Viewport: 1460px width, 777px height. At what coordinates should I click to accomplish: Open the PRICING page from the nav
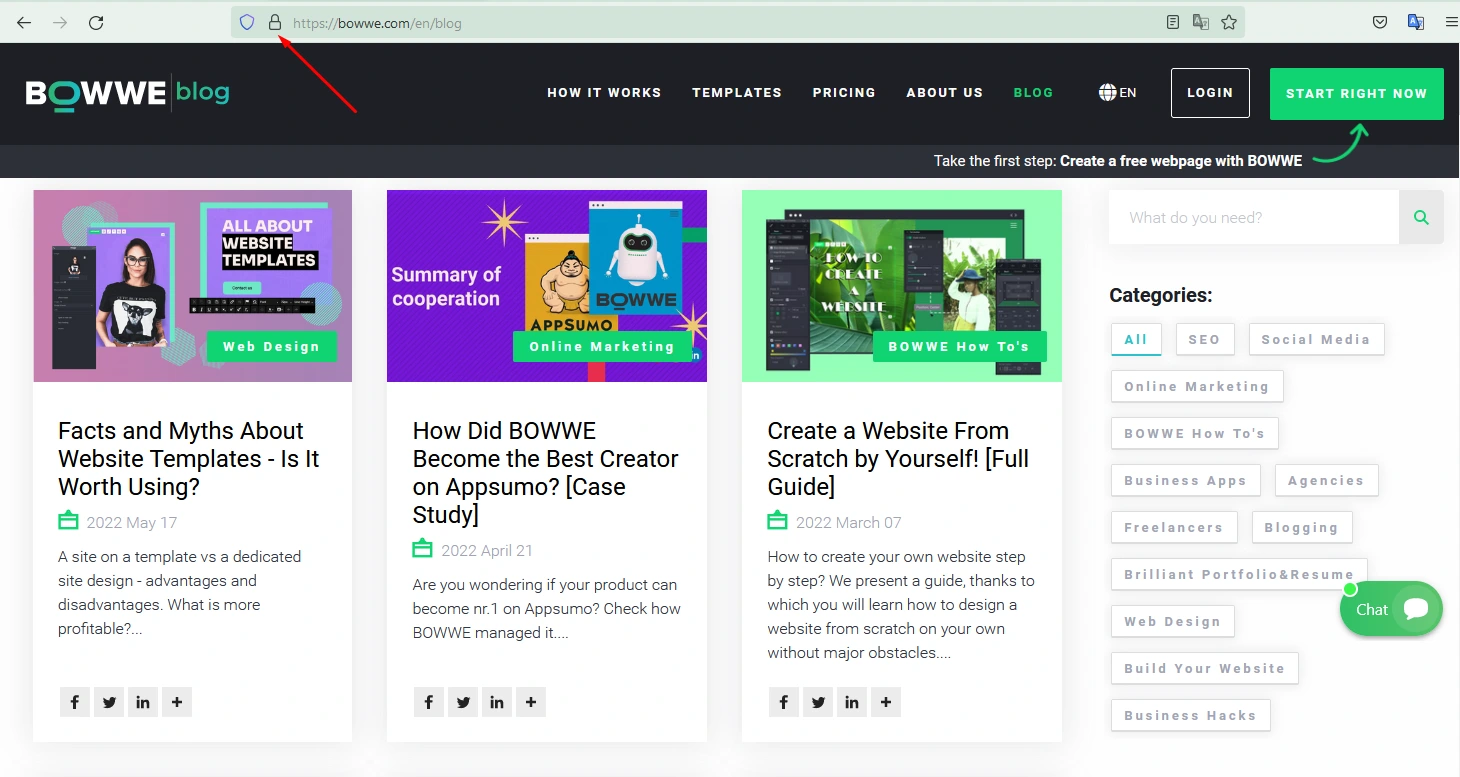(844, 93)
